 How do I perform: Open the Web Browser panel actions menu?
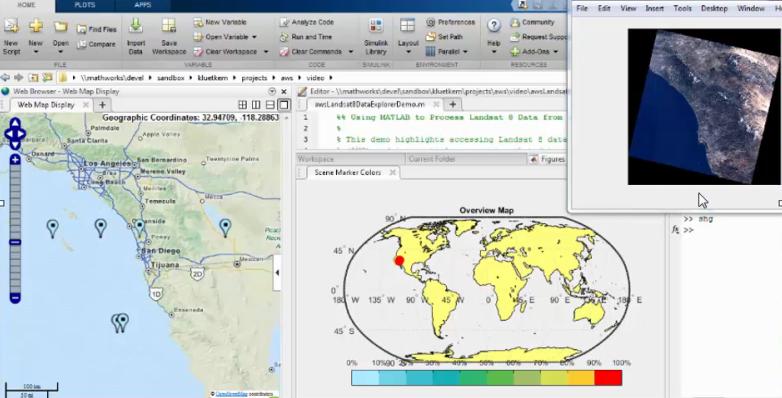272,91
